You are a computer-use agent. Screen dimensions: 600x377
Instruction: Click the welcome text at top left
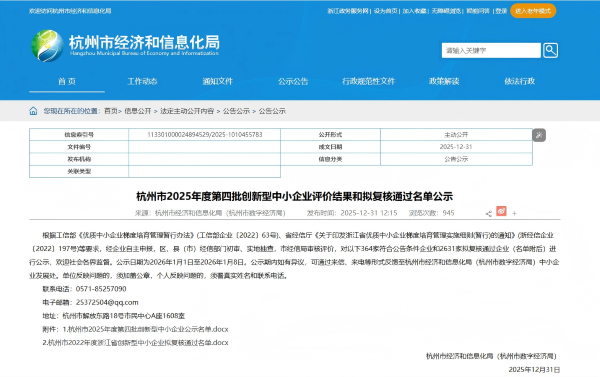[x=70, y=11]
